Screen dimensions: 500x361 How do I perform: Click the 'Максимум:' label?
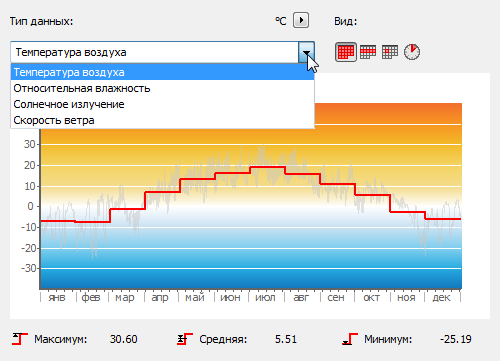coord(61,339)
